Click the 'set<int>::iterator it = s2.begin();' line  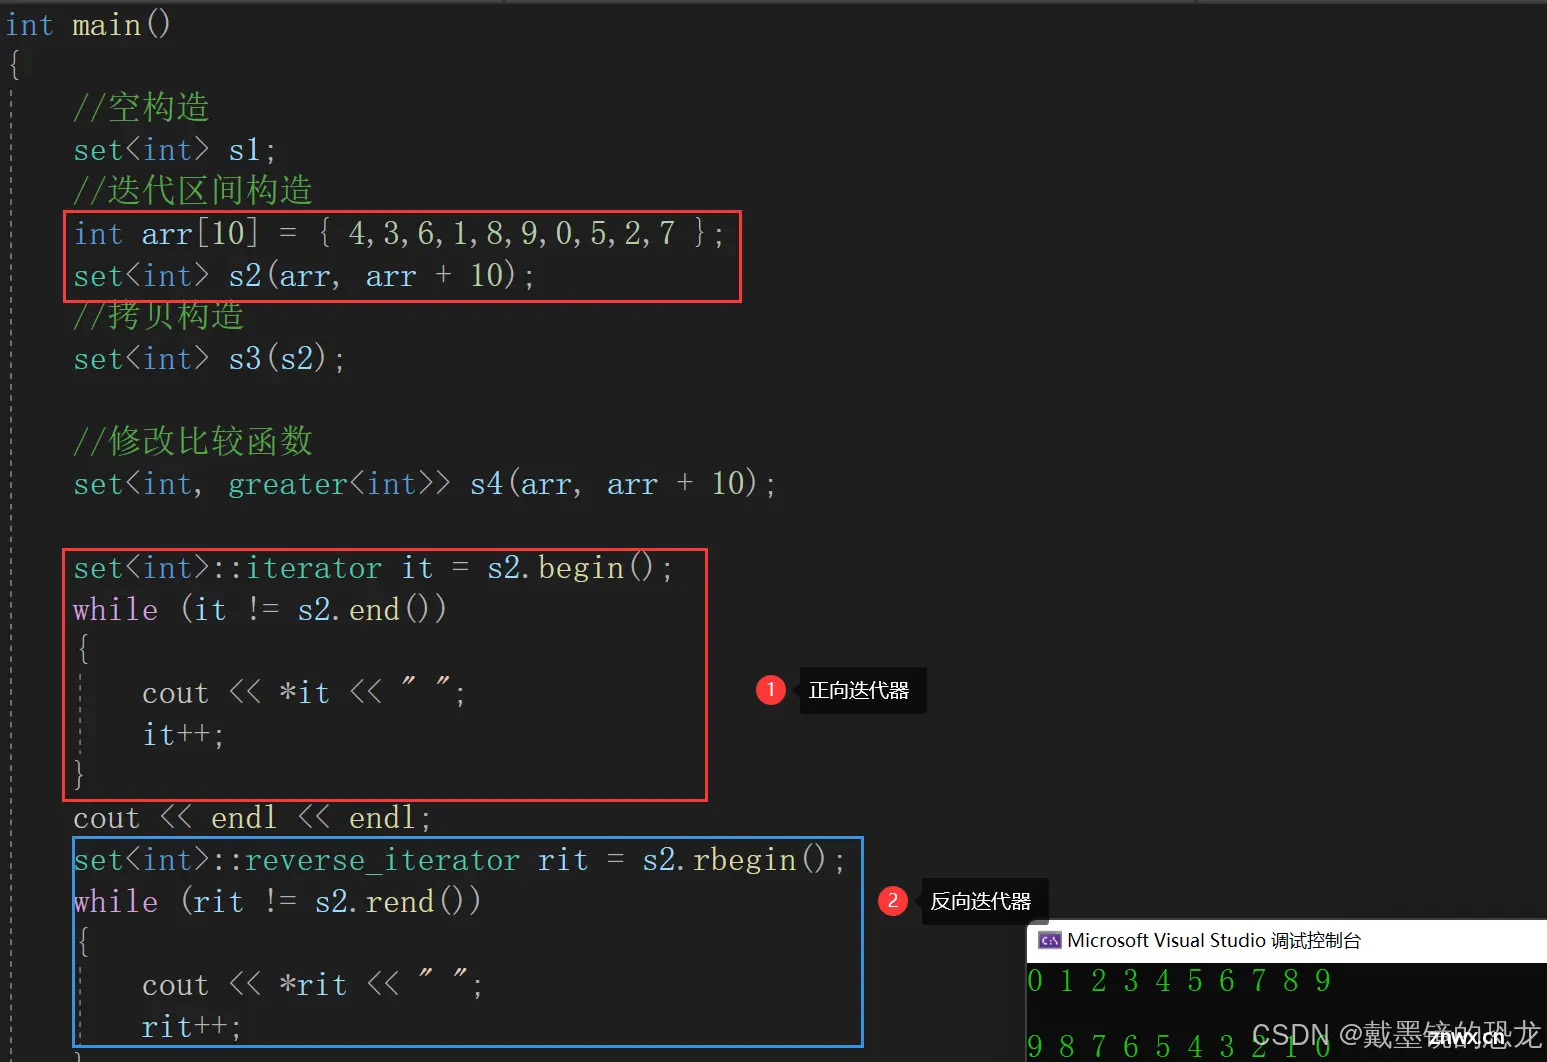pyautogui.click(x=372, y=568)
